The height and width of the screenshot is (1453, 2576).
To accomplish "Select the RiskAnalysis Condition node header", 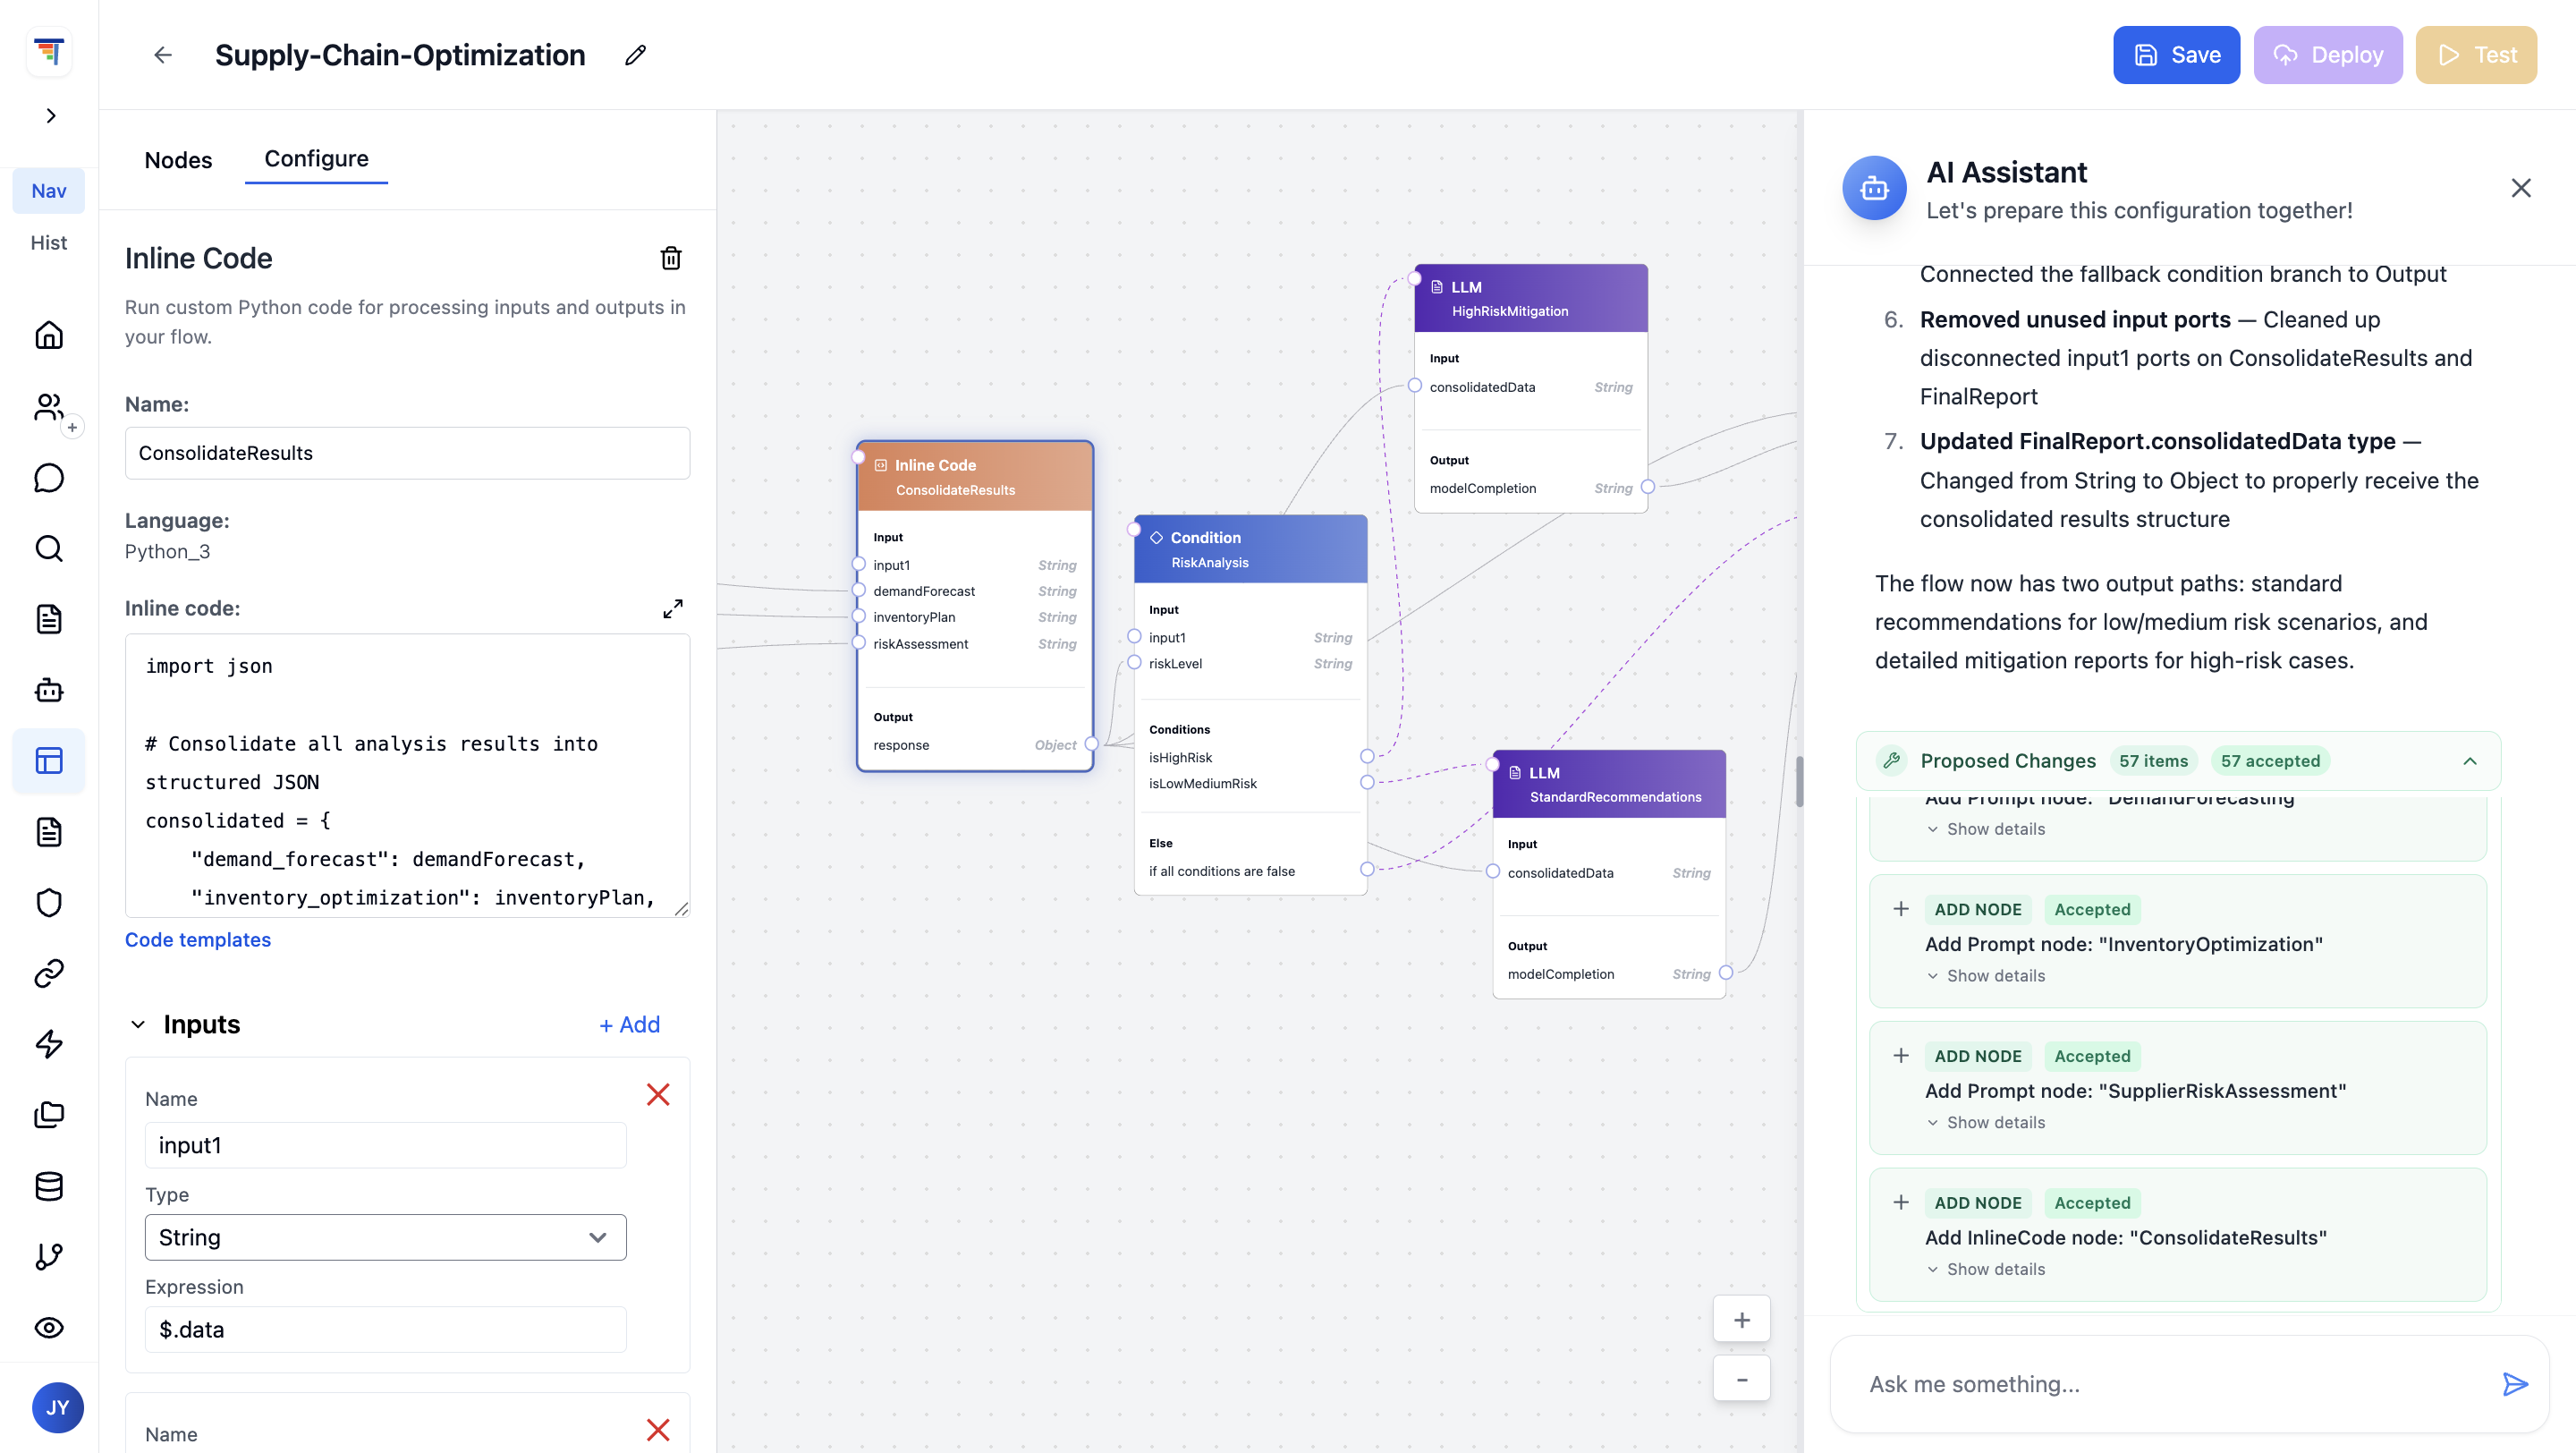I will click(1250, 549).
